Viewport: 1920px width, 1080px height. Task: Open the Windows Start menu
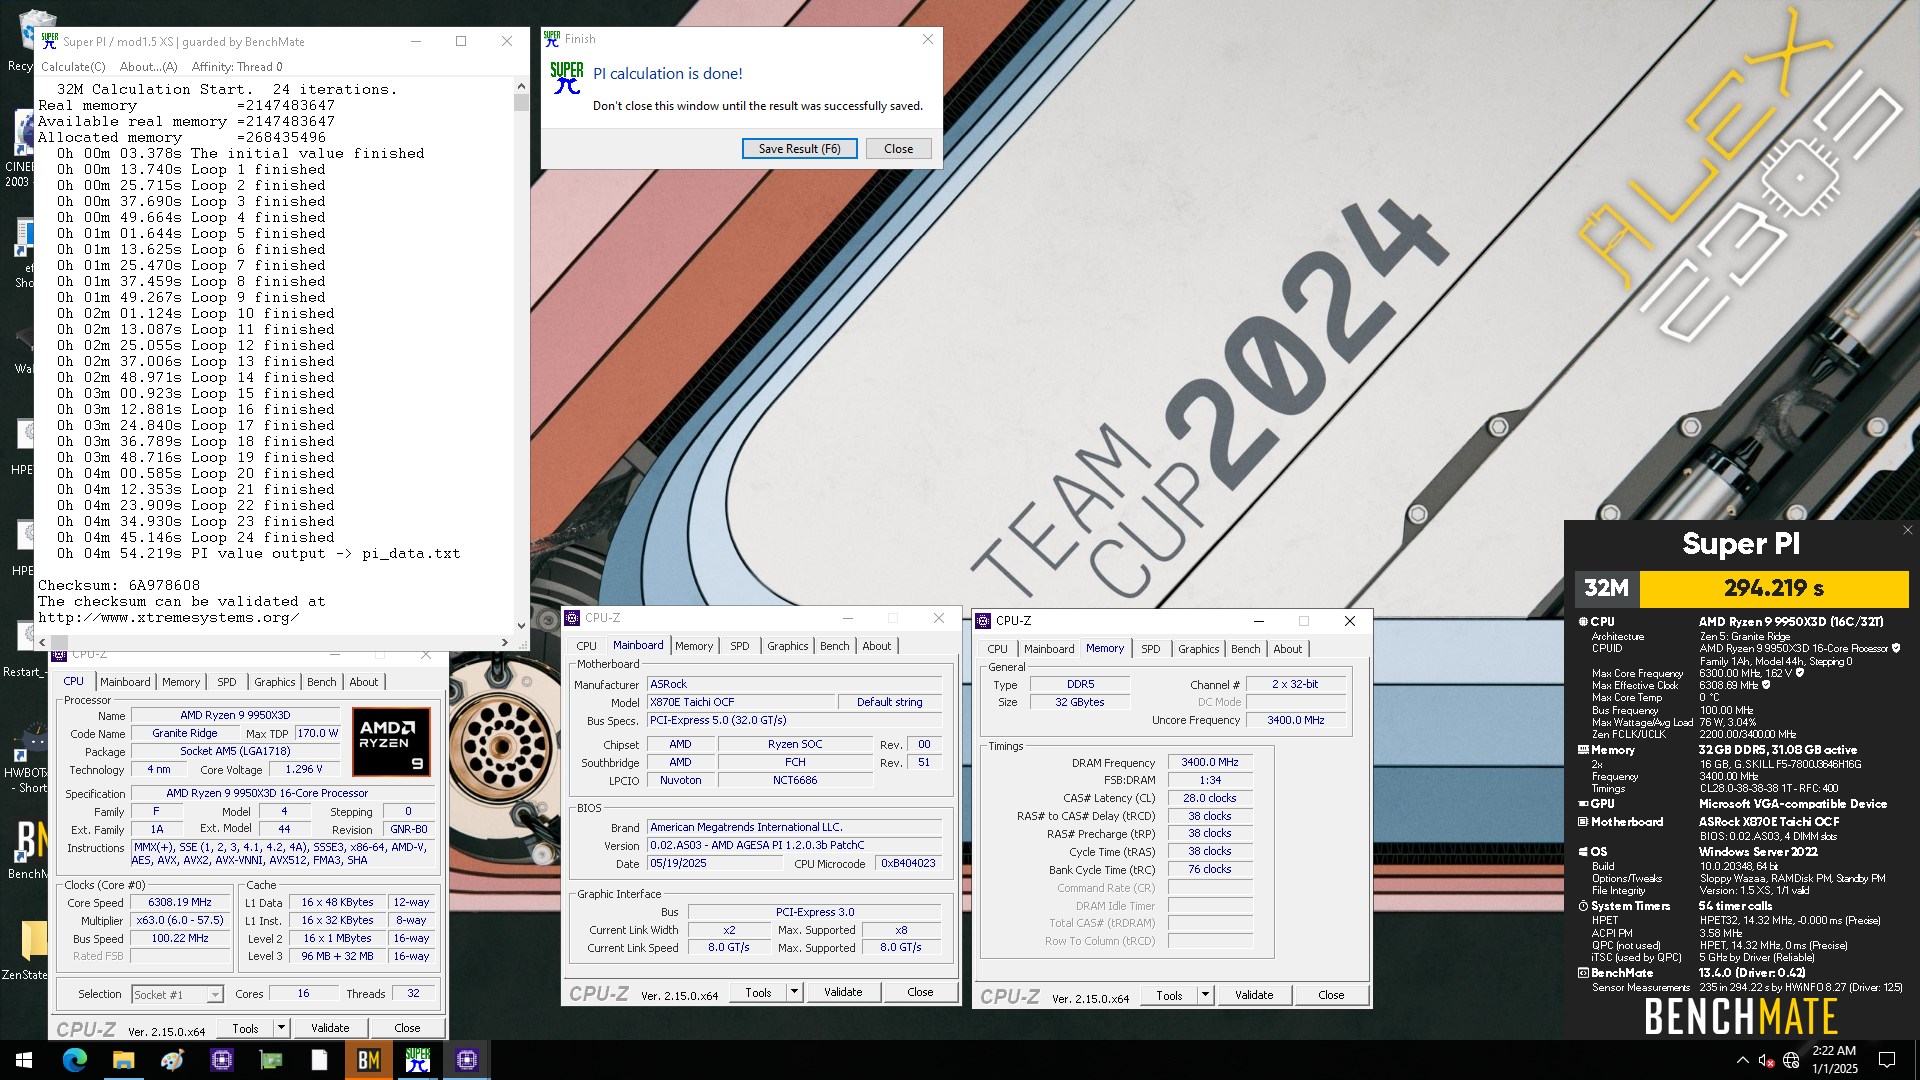pyautogui.click(x=24, y=1060)
